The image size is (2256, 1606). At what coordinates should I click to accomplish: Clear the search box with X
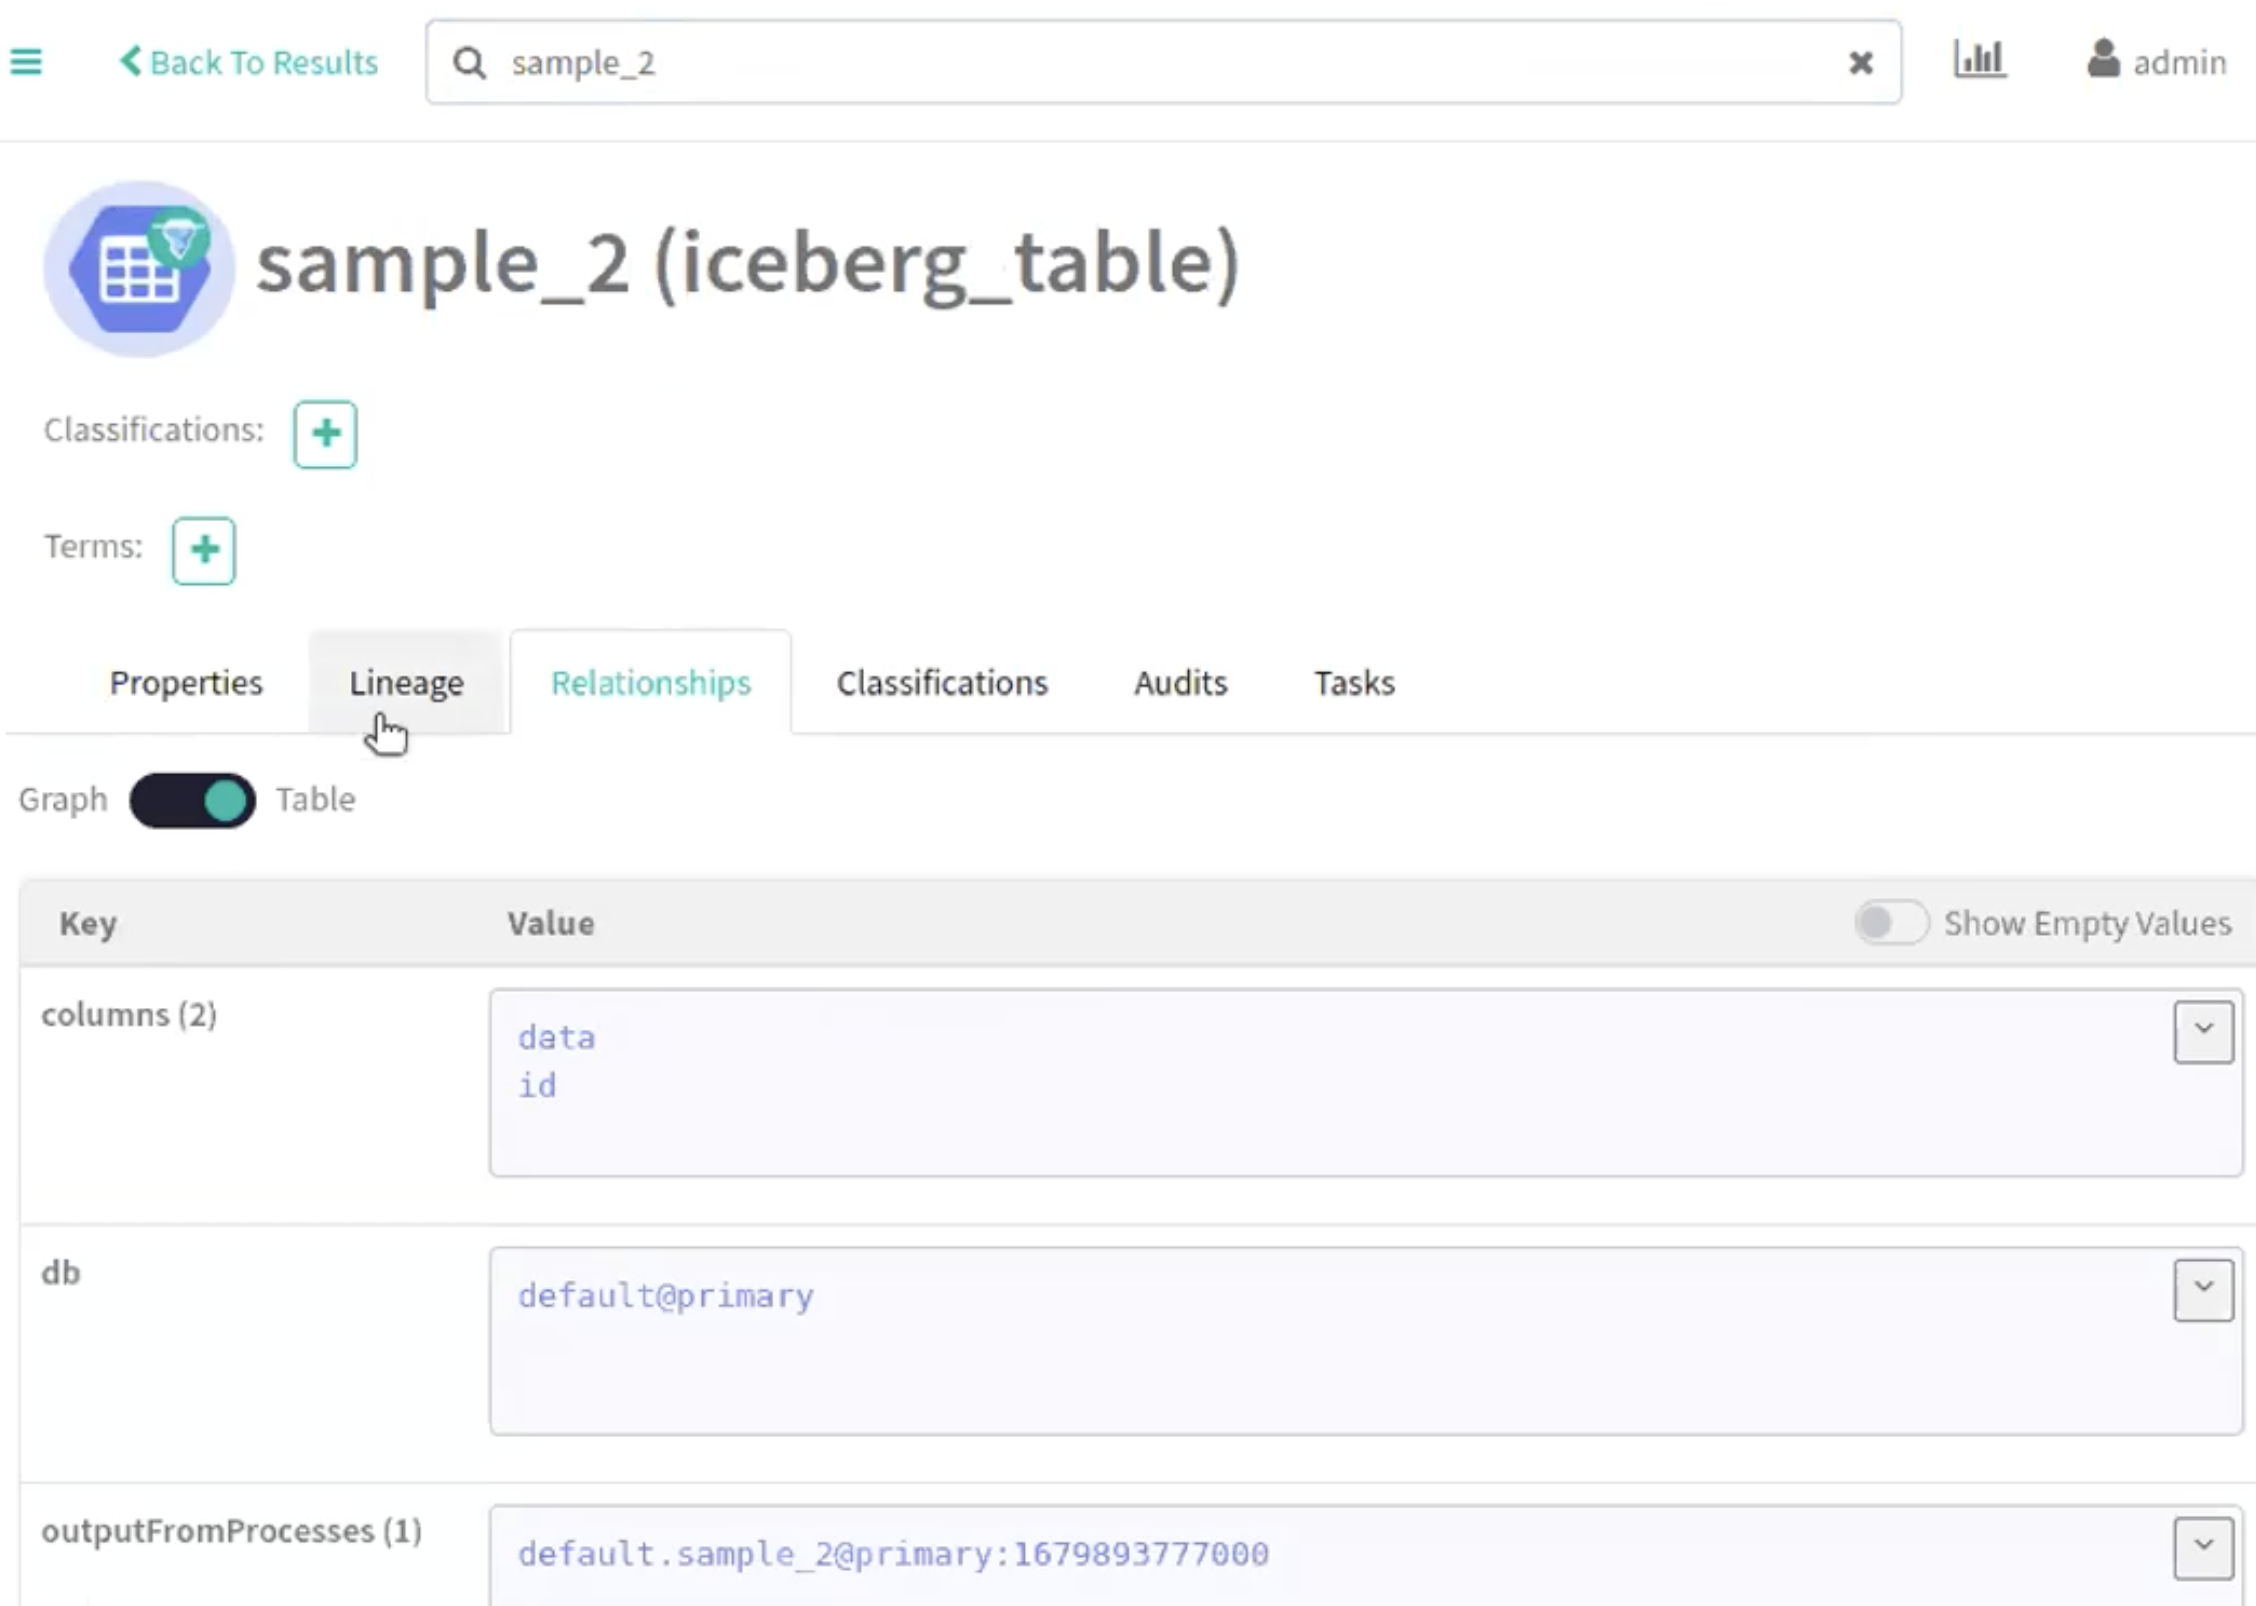(x=1860, y=63)
